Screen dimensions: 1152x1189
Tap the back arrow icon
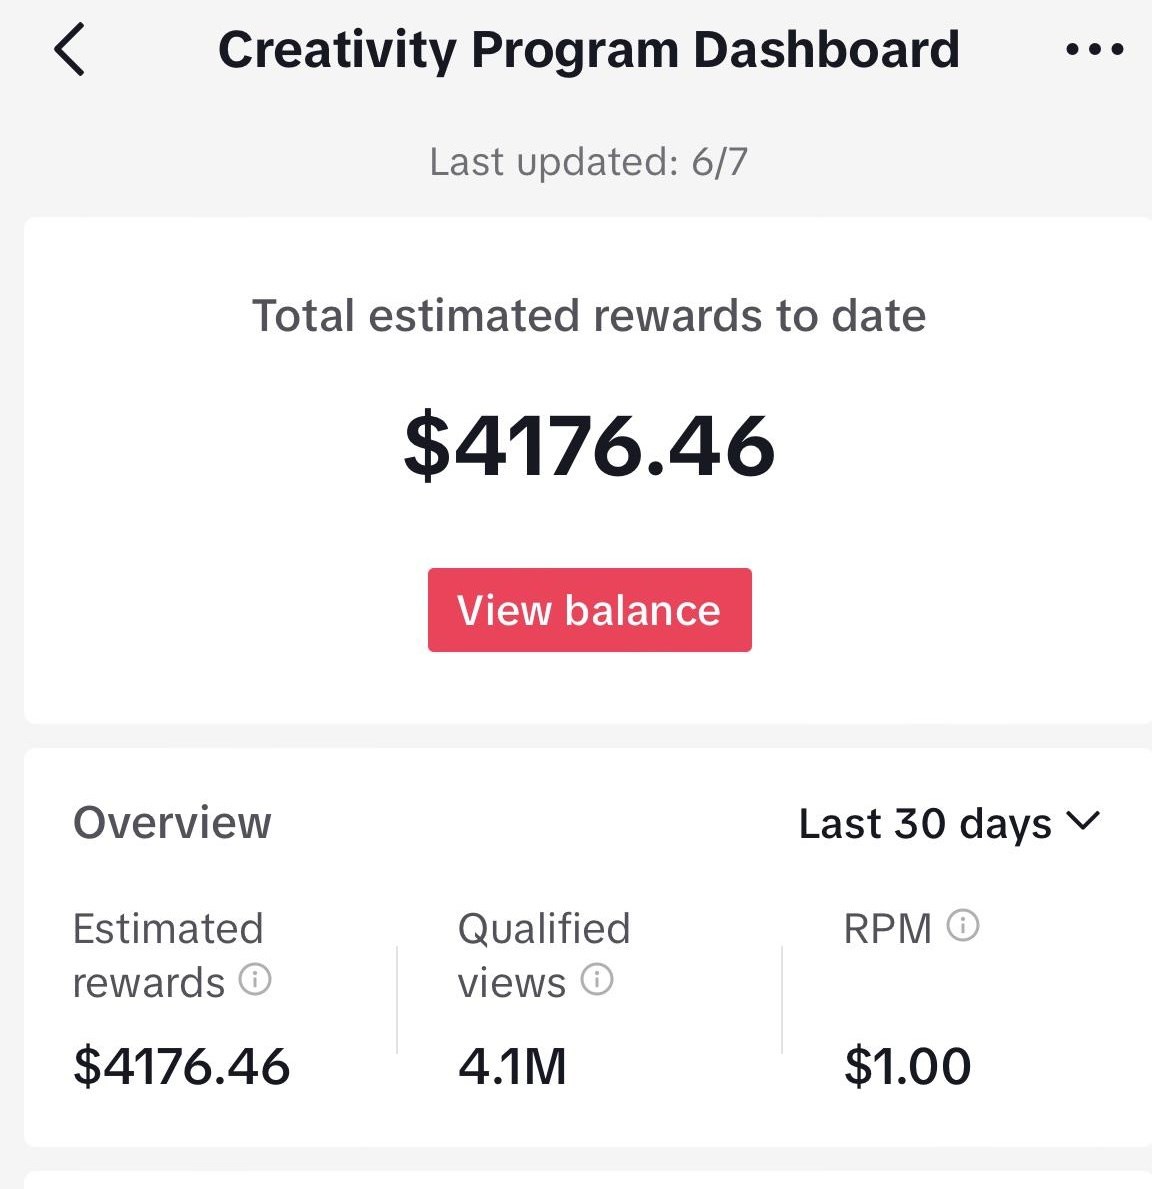[x=70, y=50]
